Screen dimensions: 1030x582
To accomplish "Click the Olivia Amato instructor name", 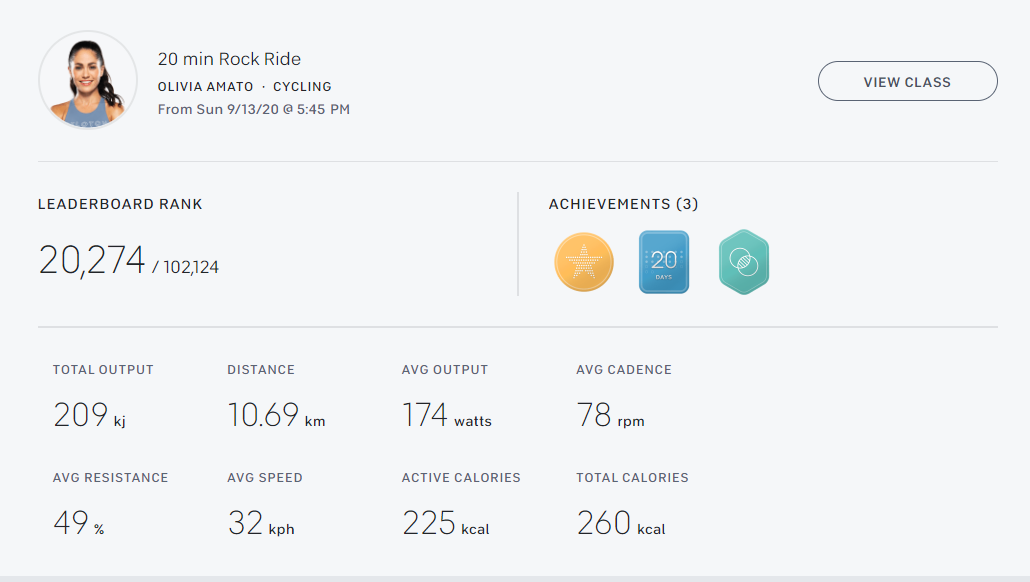I will pos(206,87).
